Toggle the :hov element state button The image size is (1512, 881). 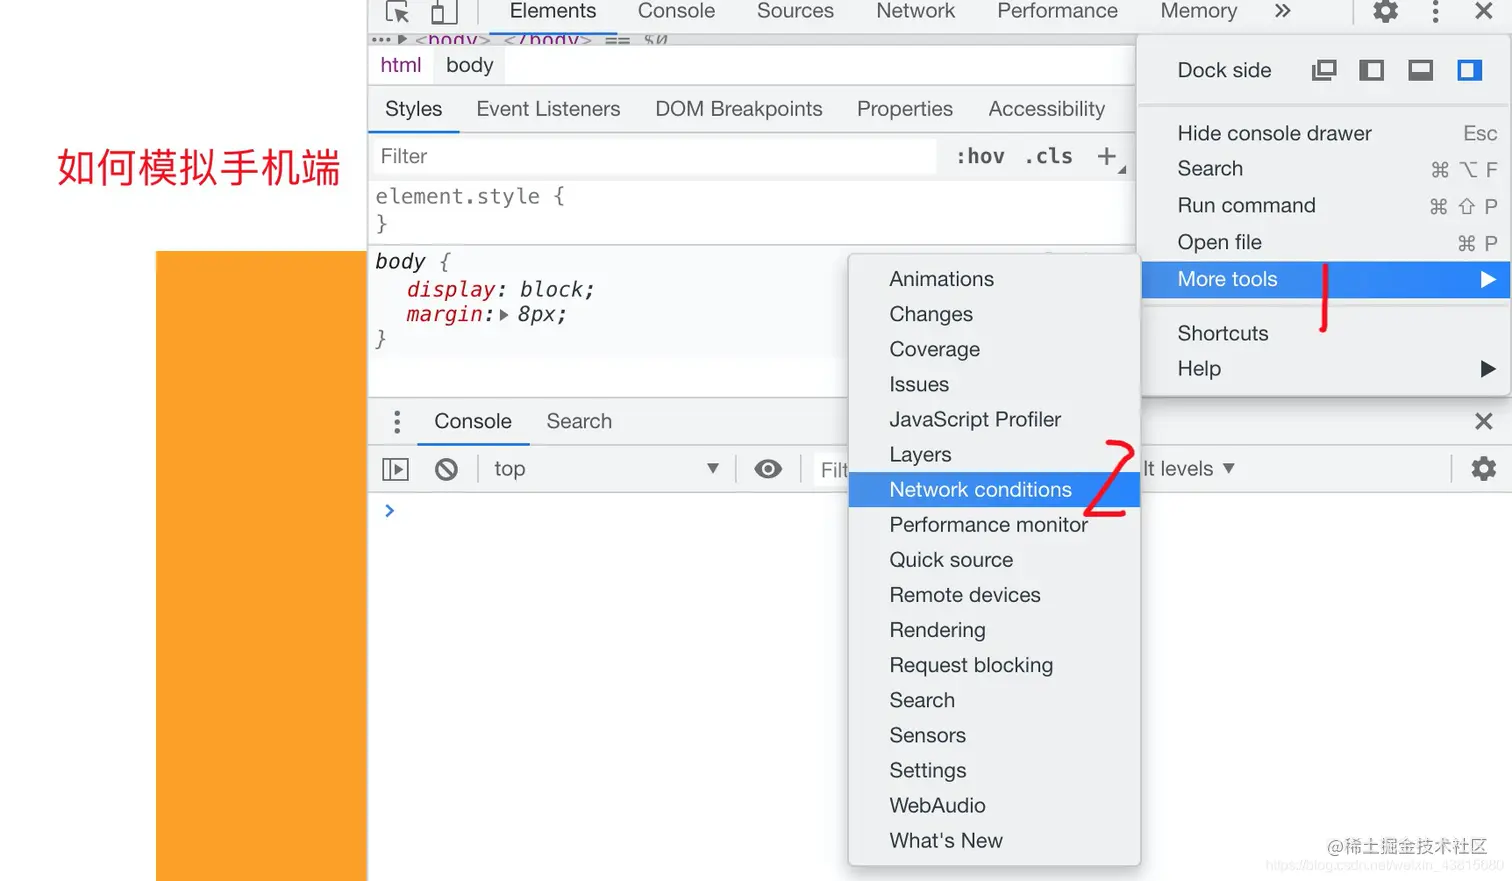coord(980,156)
